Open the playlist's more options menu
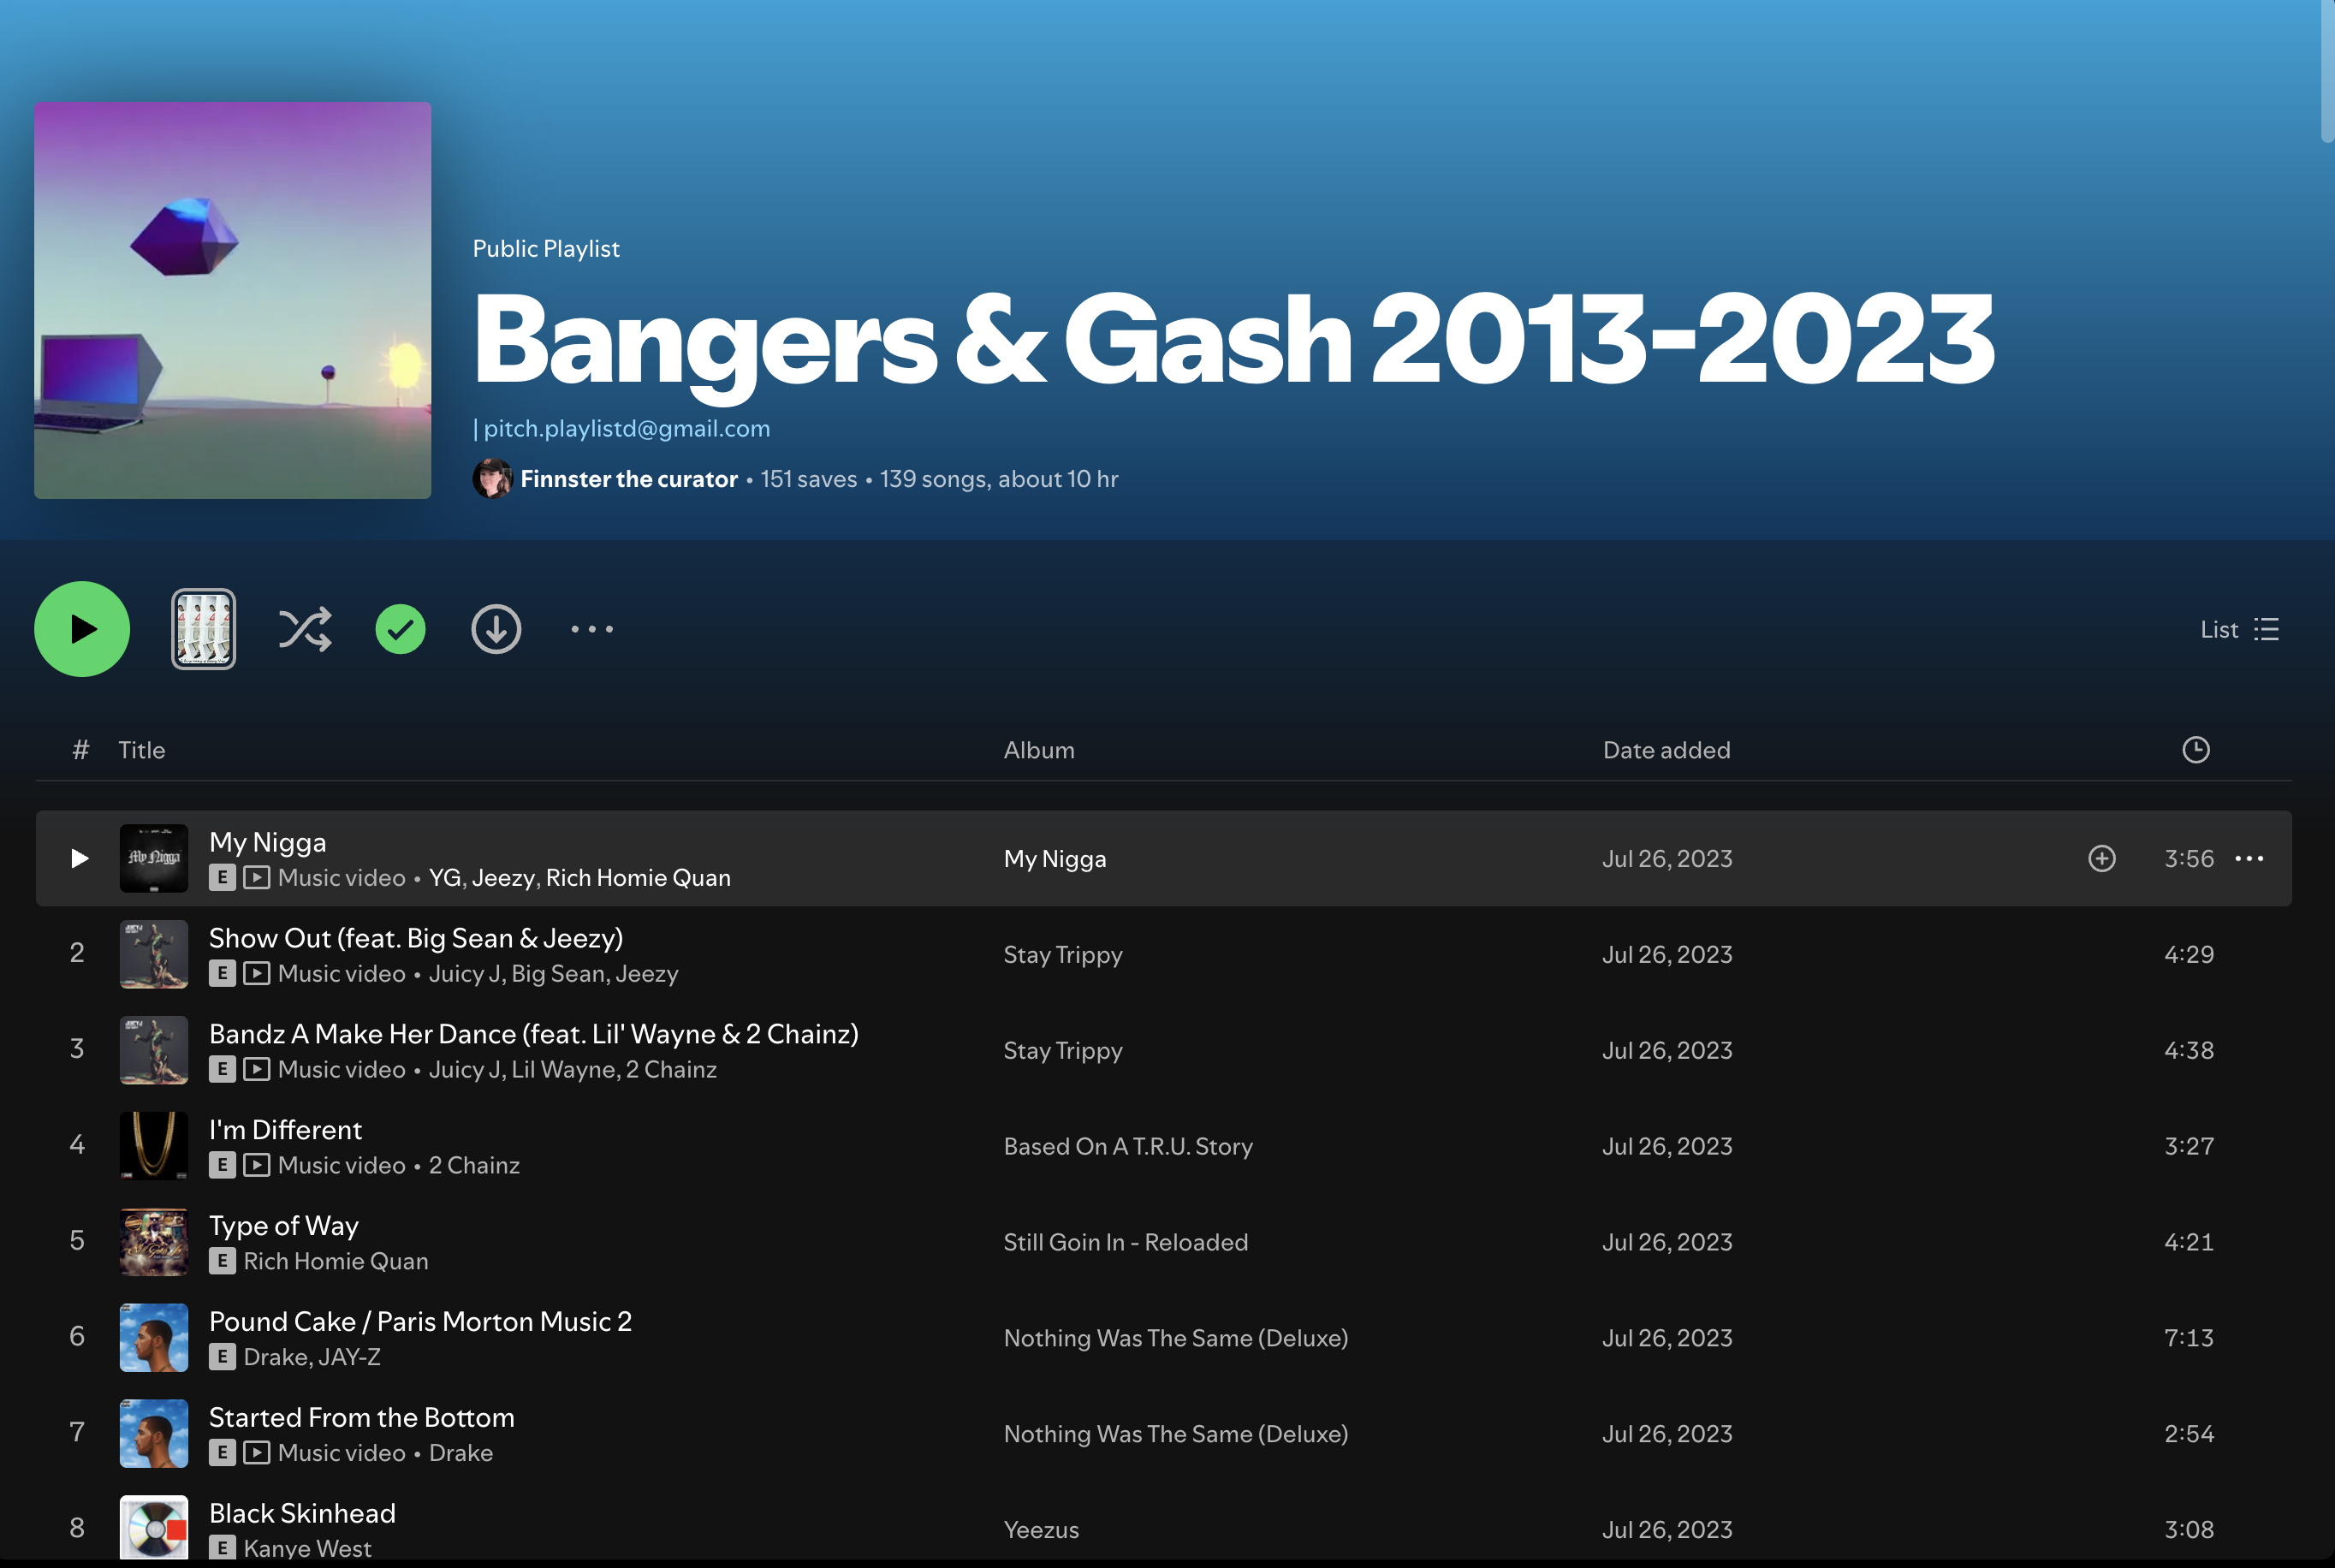Screen dimensions: 2335x1568 point(592,629)
